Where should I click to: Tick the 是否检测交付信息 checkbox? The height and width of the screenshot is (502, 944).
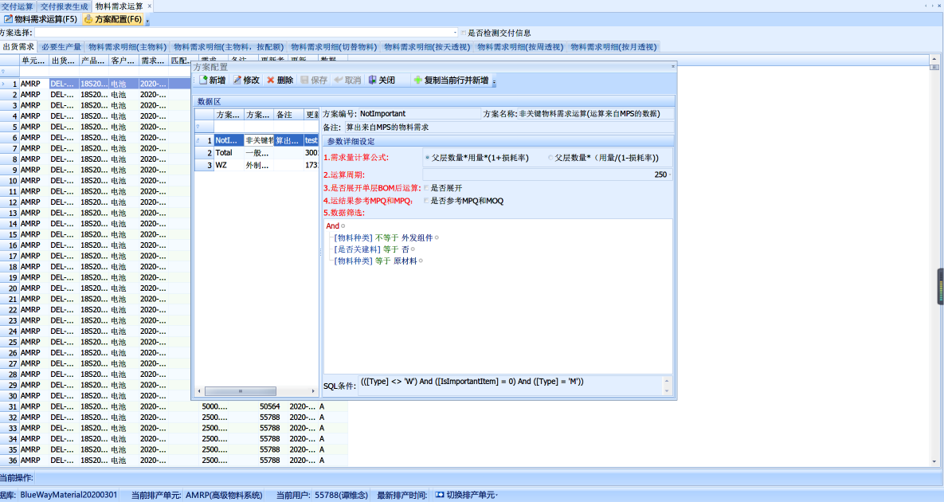(463, 33)
